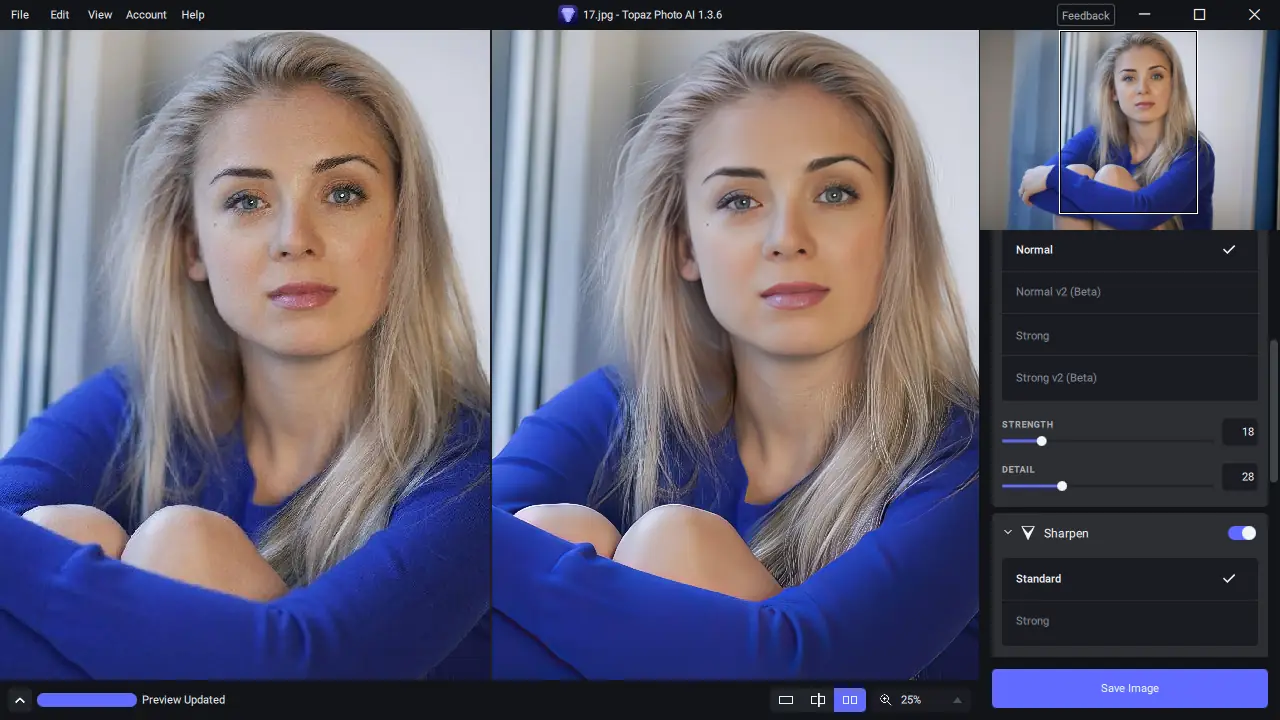Click the Sharpen triangle icon
1280x720 pixels.
(x=1028, y=533)
